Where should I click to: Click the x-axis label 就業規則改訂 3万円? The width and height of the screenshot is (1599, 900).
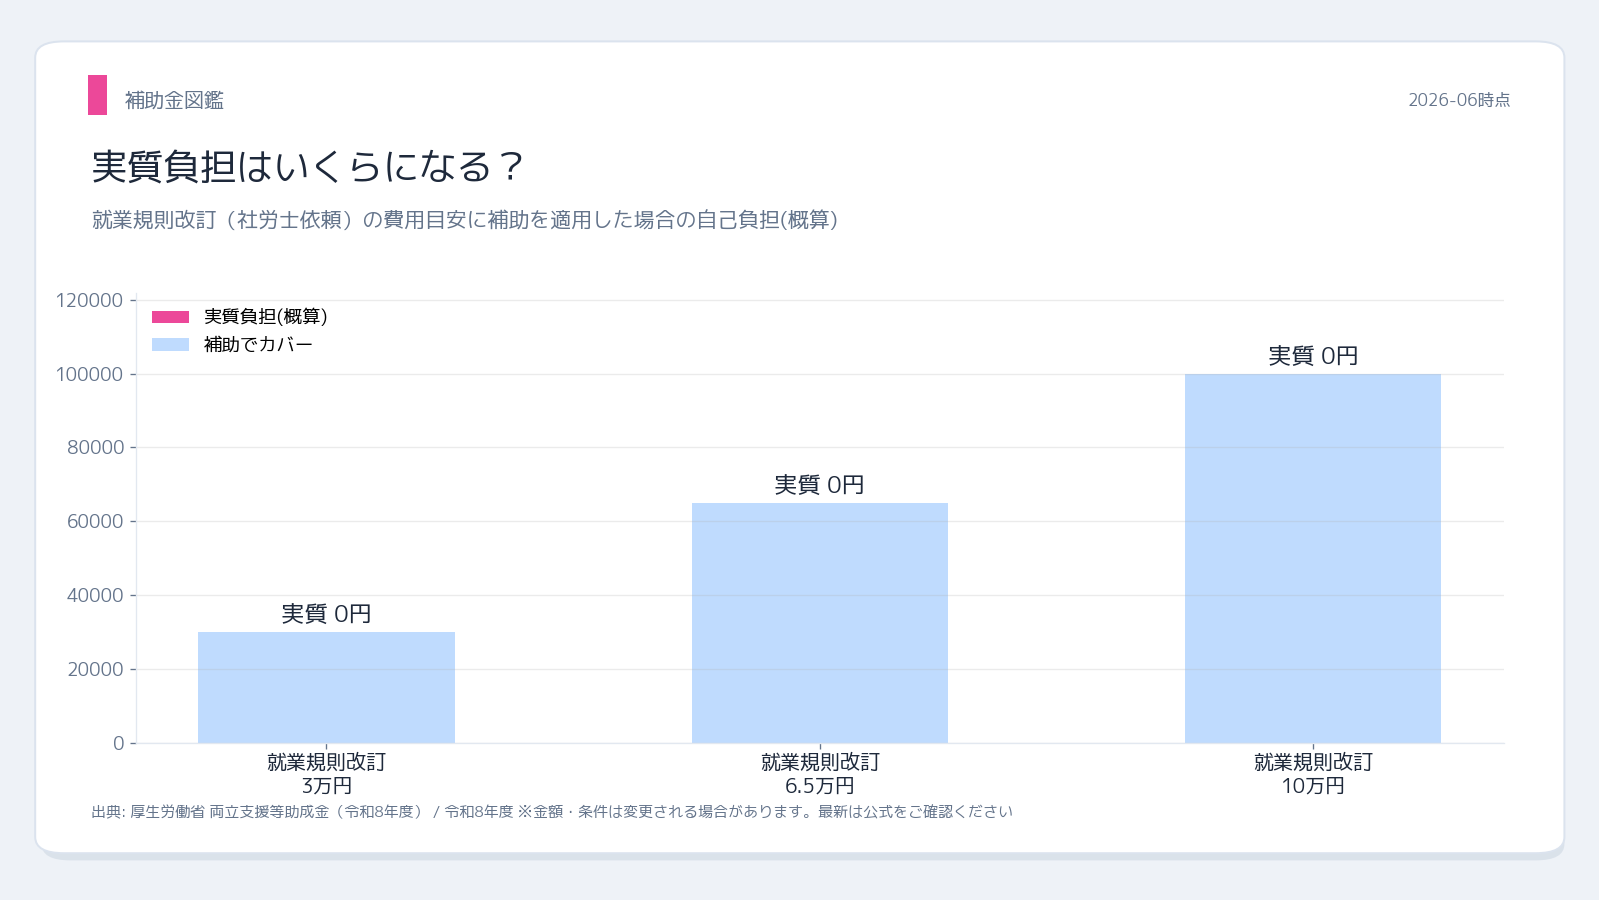tap(326, 774)
